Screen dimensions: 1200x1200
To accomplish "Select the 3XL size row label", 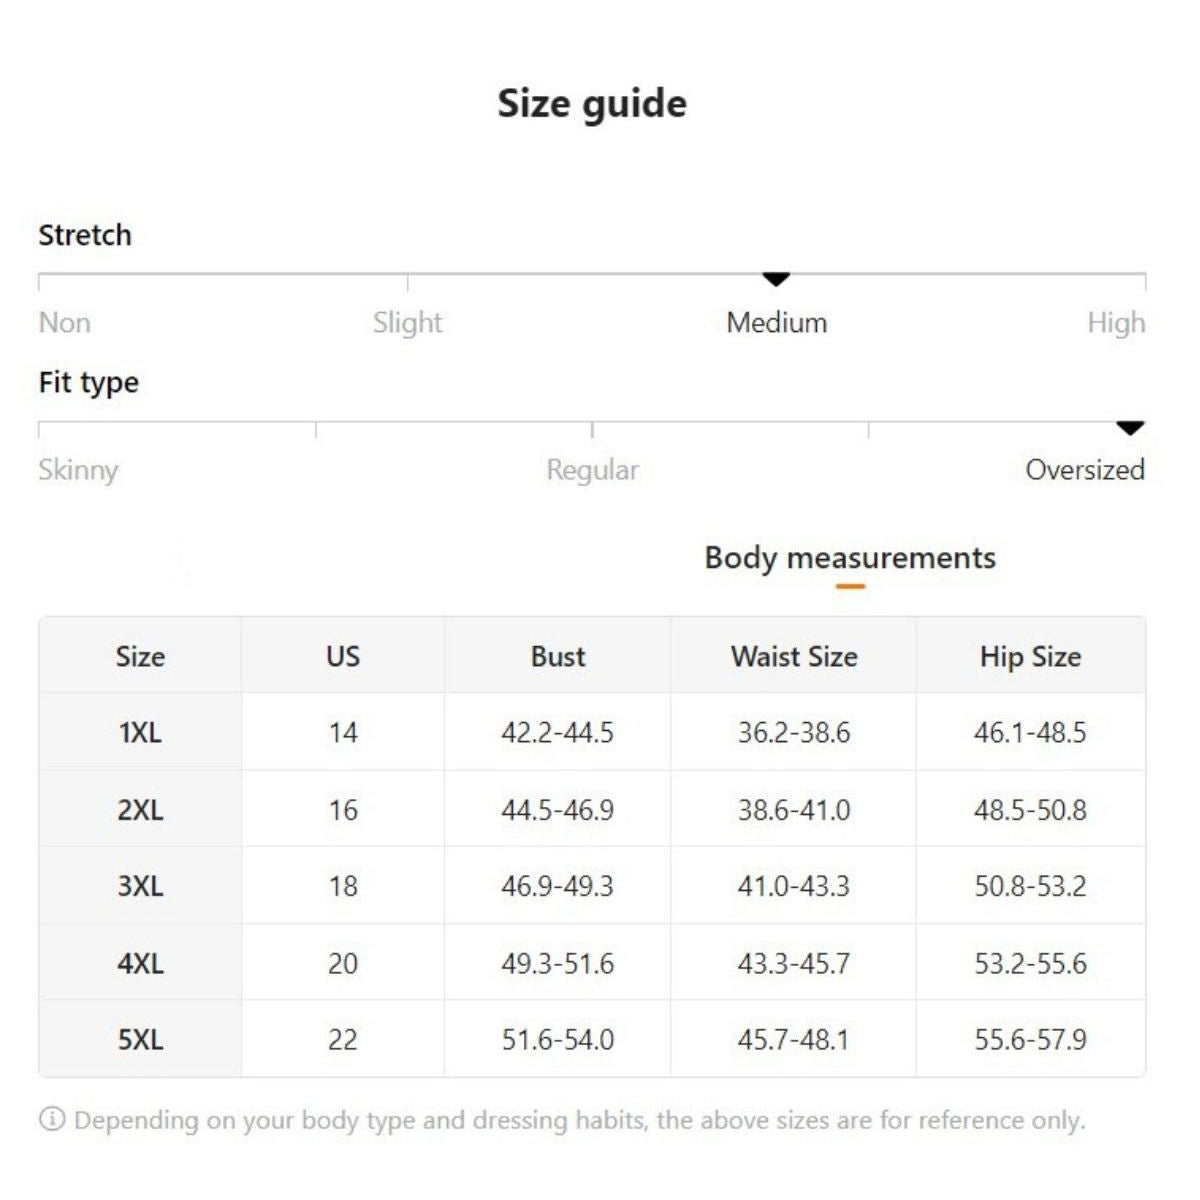I will pyautogui.click(x=140, y=887).
